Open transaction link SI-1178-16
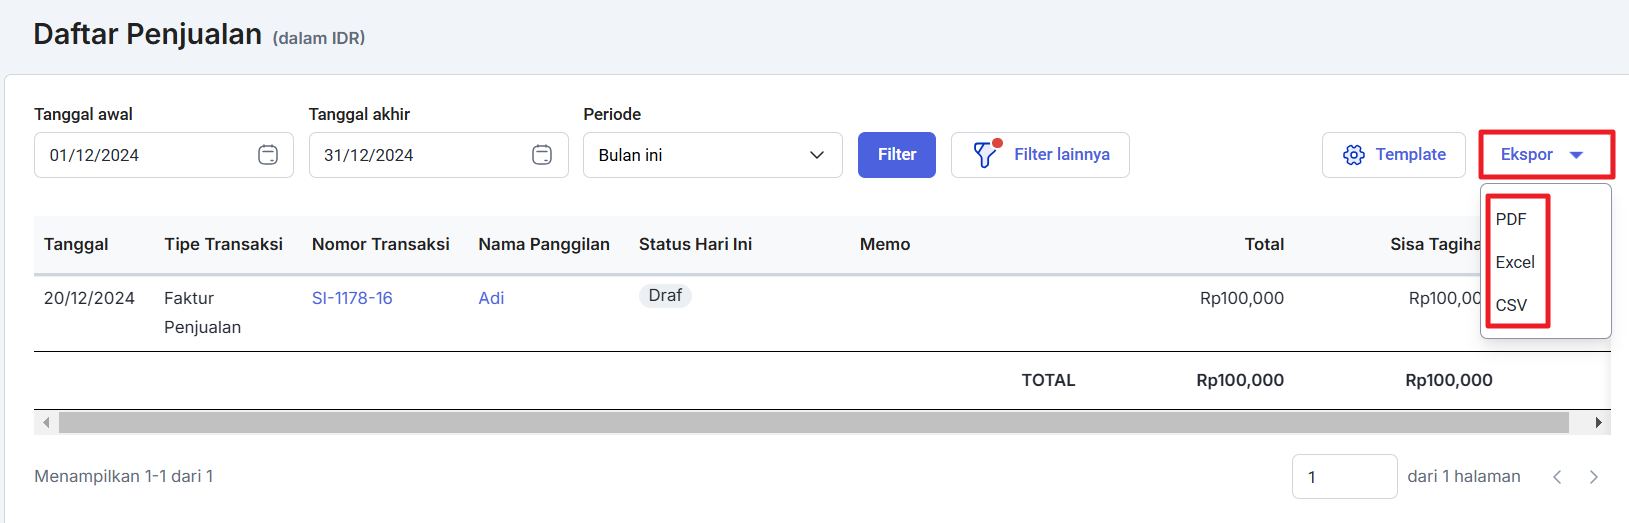Screen dimensions: 1629x523 pyautogui.click(x=352, y=298)
